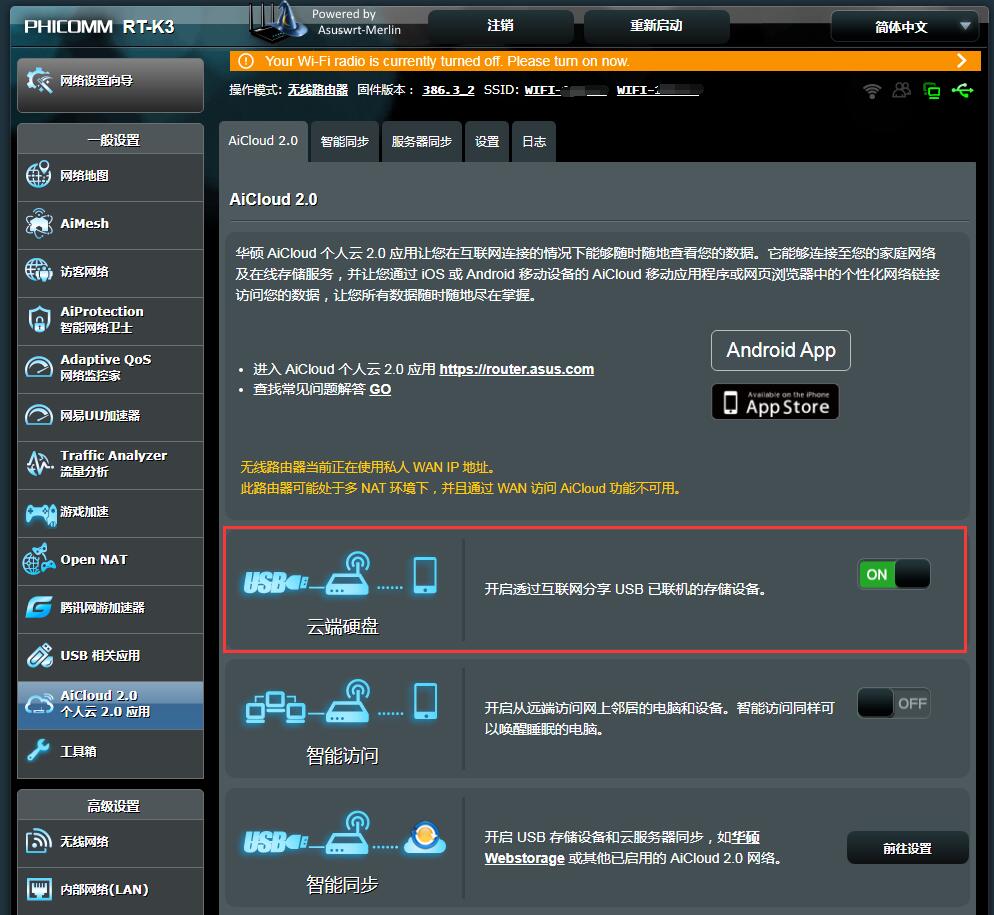Open the 设置 tab
The width and height of the screenshot is (994, 915).
click(487, 141)
